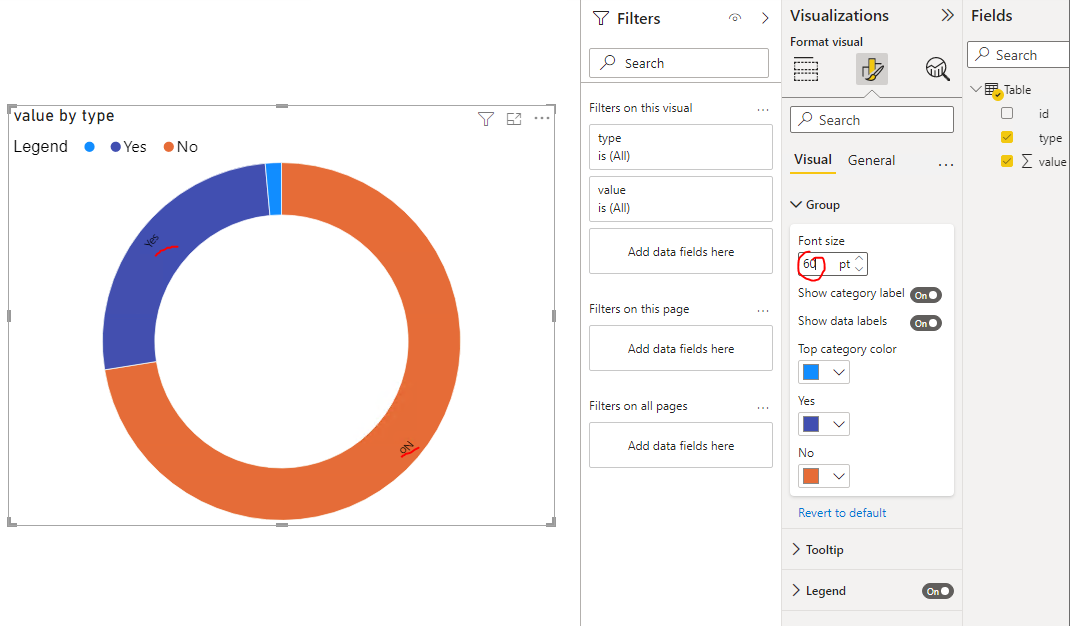Viewport: 1070px width, 626px height.
Task: Toggle the Filters pane eye icon
Action: tap(735, 18)
